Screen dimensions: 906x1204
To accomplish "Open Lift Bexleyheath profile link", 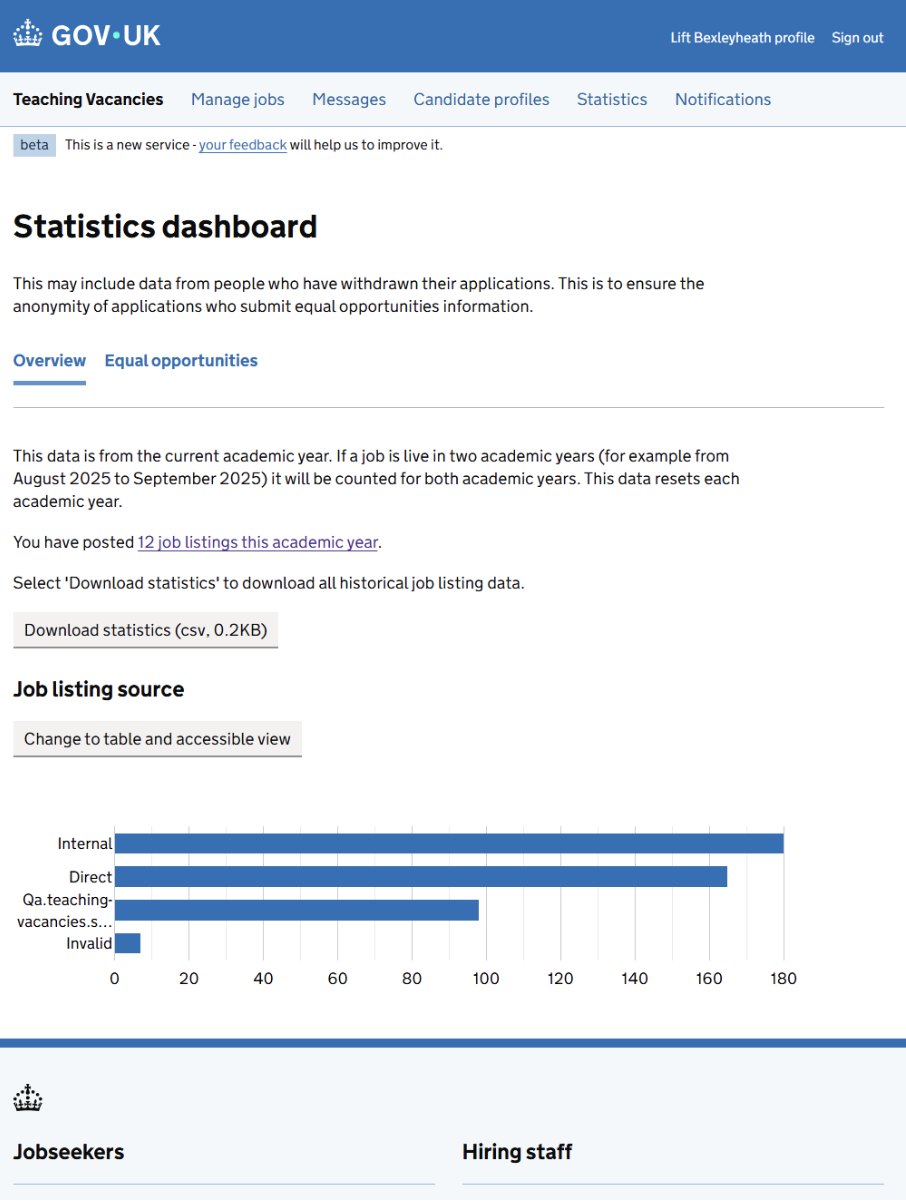I will 742,38.
